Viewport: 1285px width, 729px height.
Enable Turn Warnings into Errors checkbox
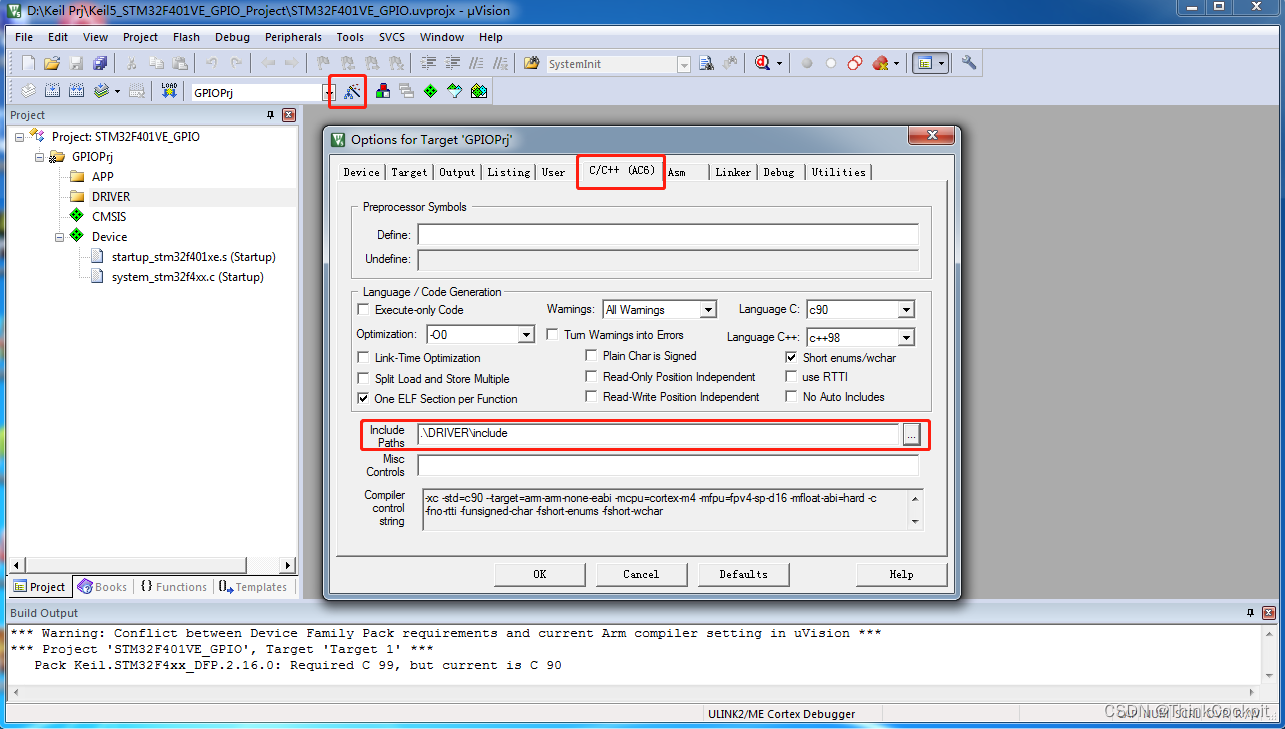tap(553, 335)
